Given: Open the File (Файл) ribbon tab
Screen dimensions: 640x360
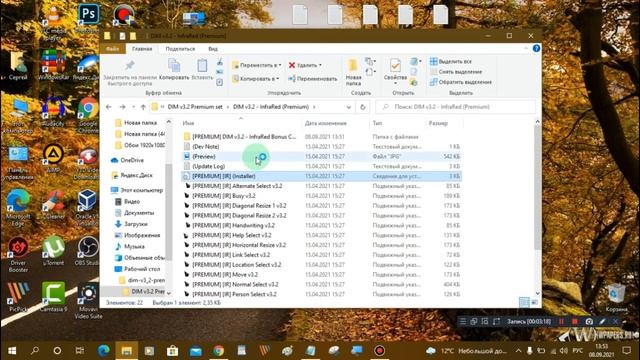Looking at the screenshot, I should coord(113,49).
